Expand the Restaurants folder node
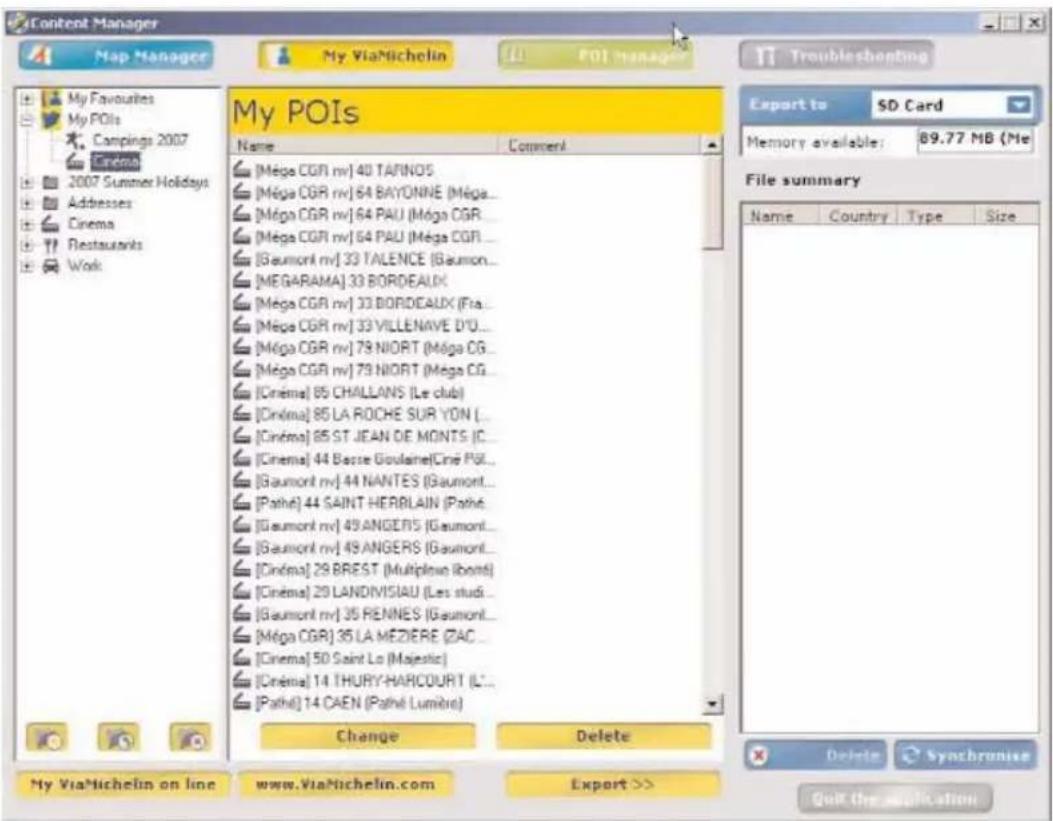This screenshot has width=1053, height=821. pyautogui.click(x=27, y=245)
